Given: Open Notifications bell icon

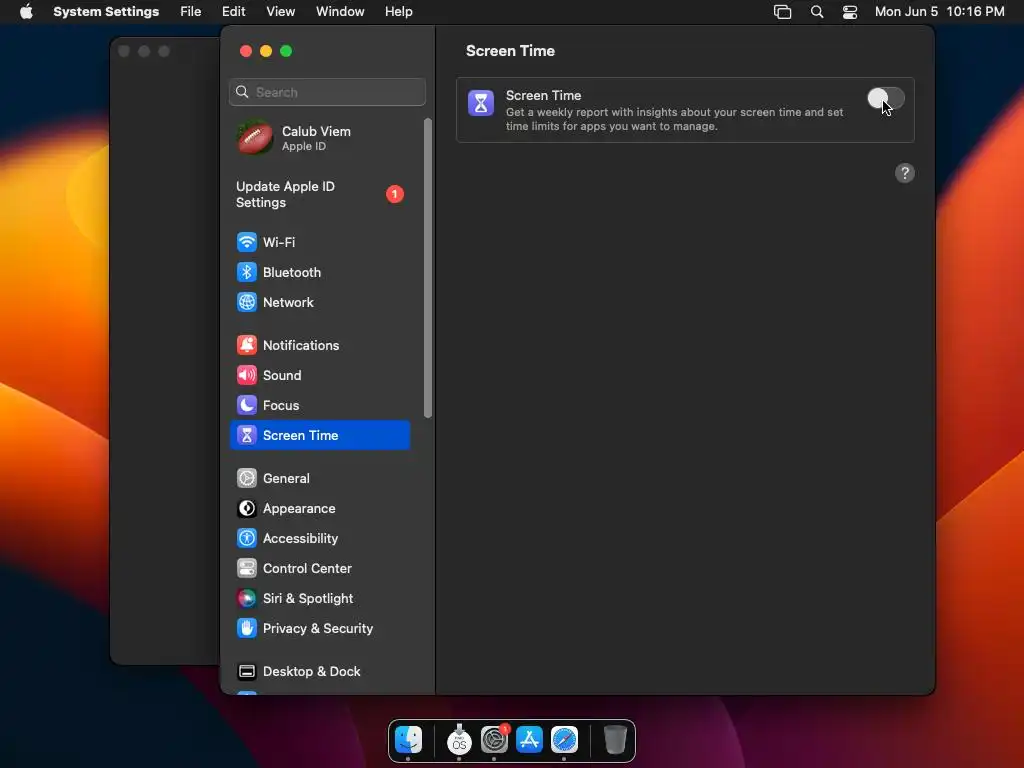Looking at the screenshot, I should pos(246,345).
